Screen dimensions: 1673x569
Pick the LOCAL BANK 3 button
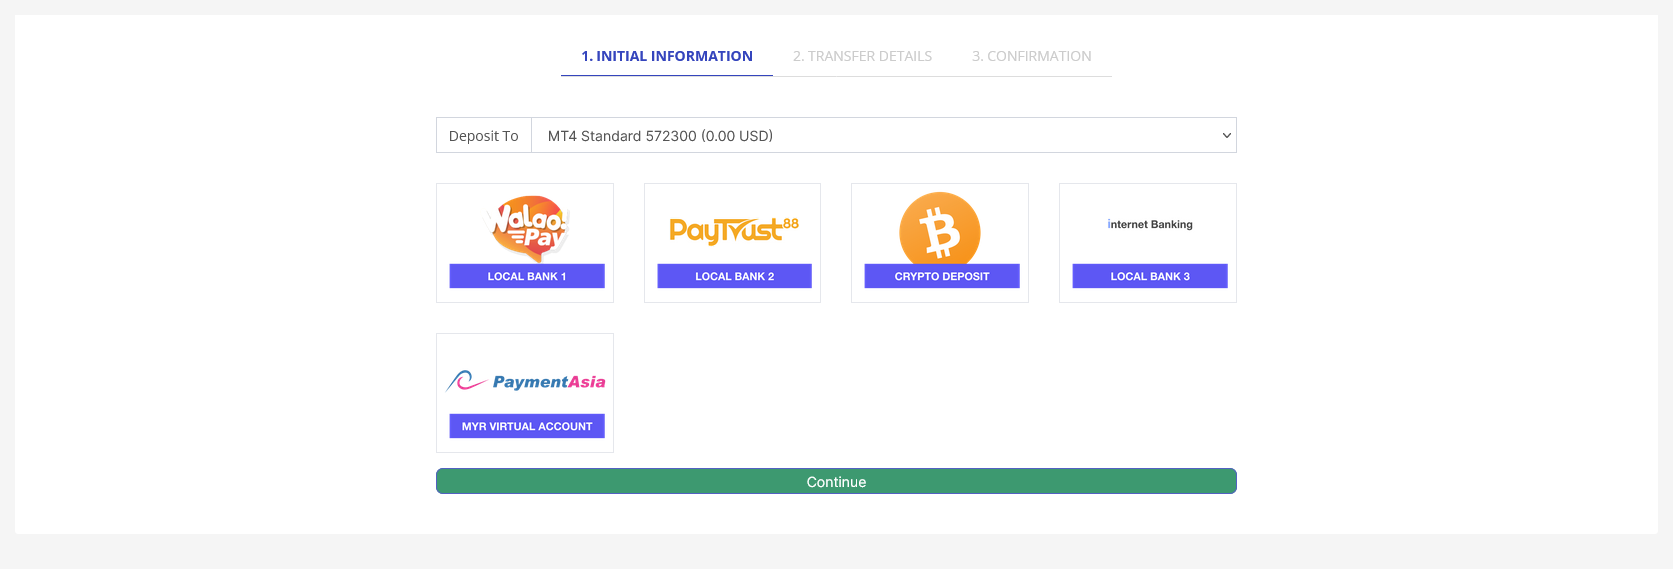(x=1150, y=276)
